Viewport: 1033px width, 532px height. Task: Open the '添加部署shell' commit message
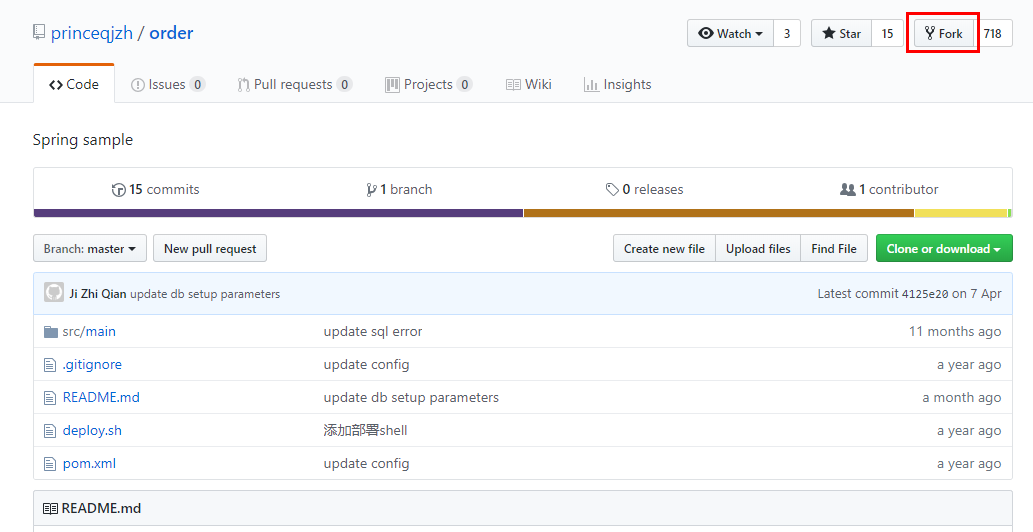[365, 430]
